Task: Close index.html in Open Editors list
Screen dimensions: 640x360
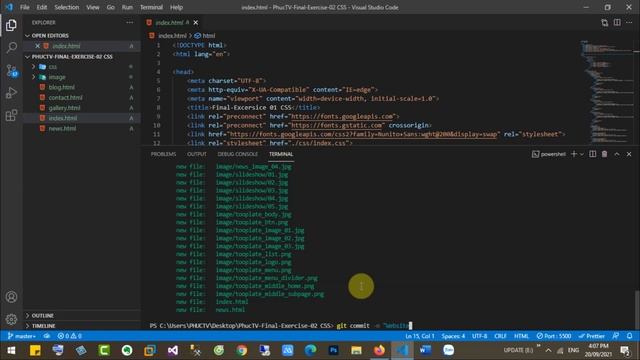Action: pos(38,46)
